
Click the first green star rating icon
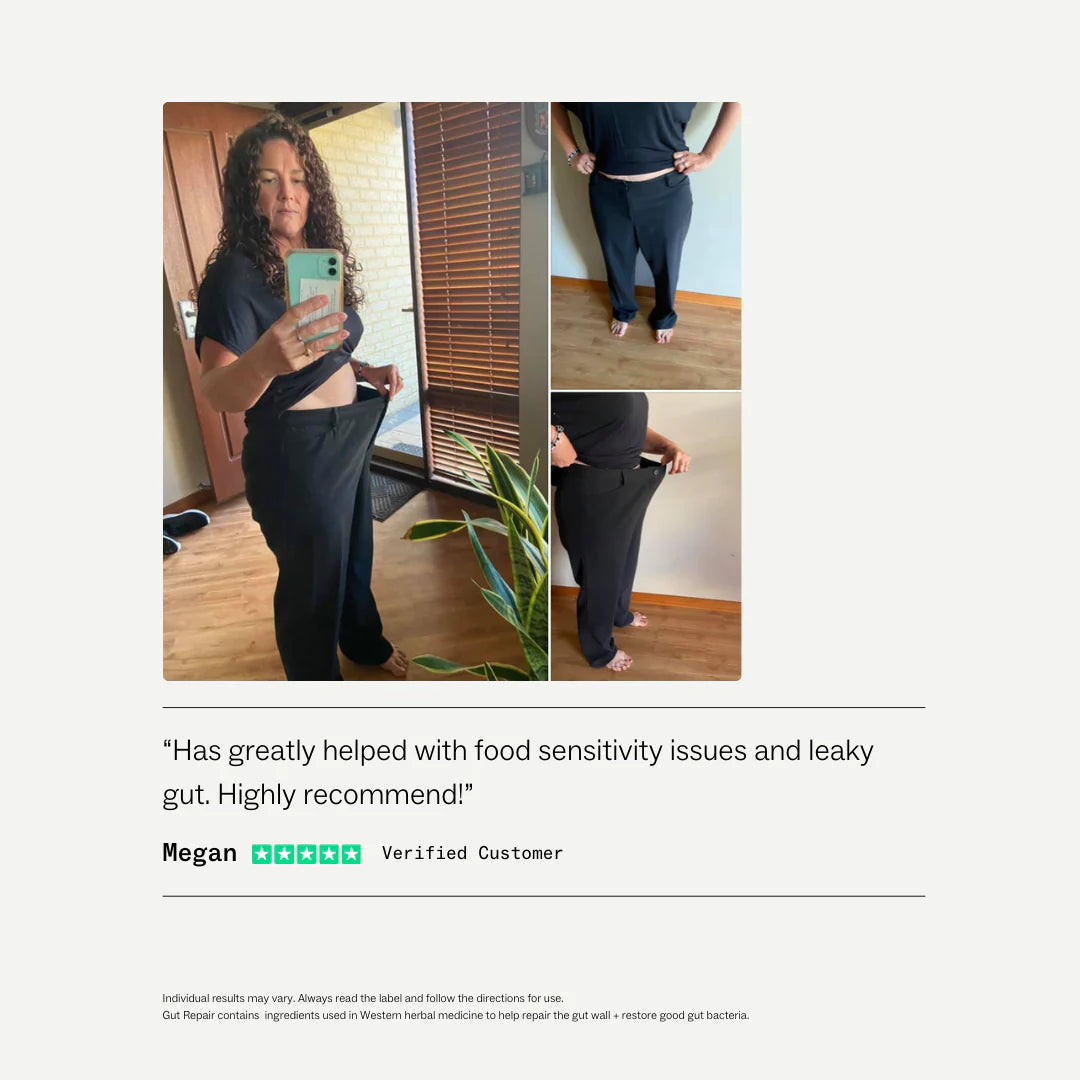click(262, 854)
